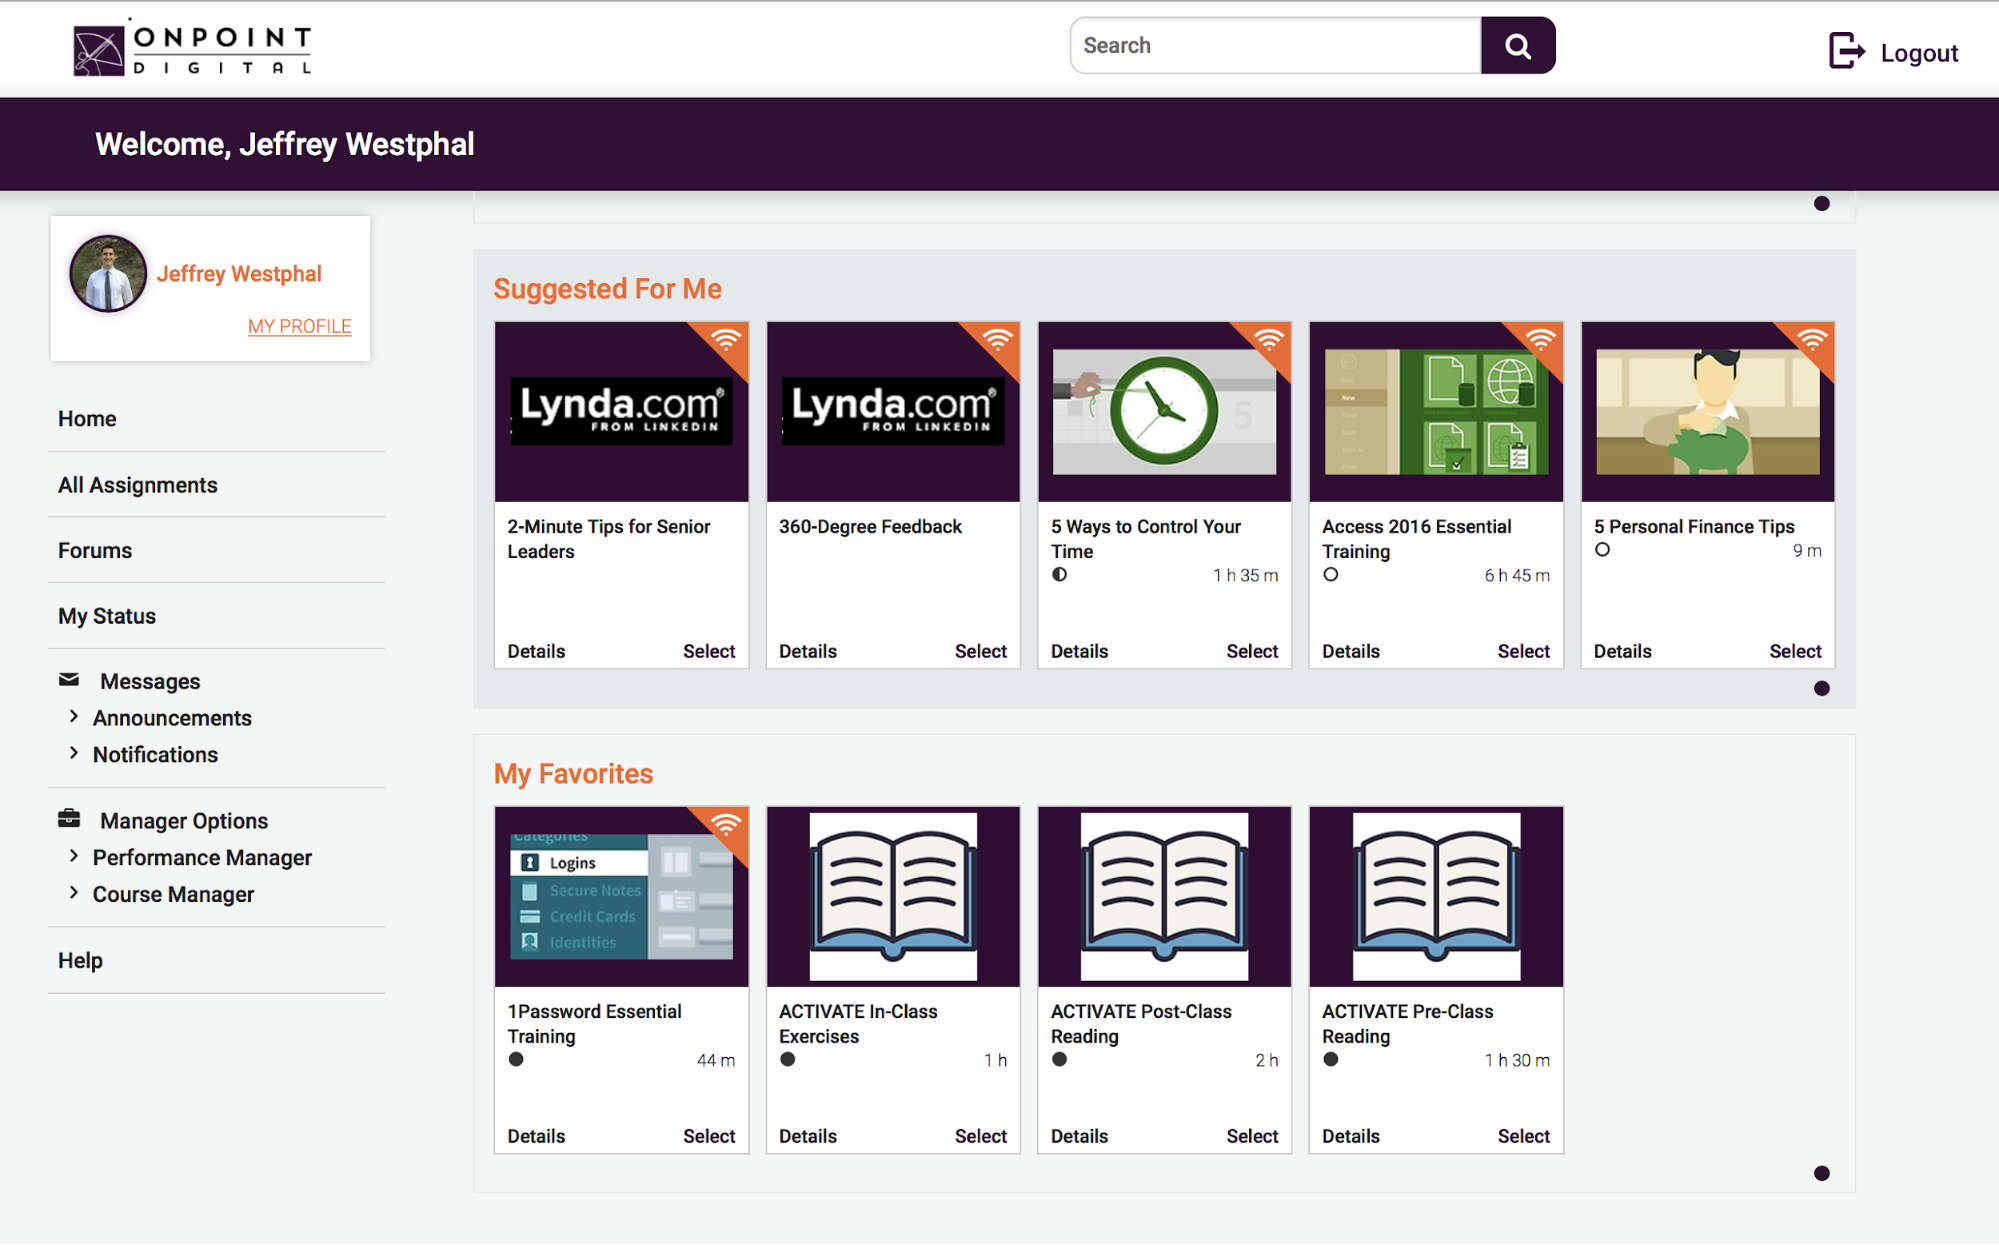Open the MY PROFILE link

(x=299, y=326)
